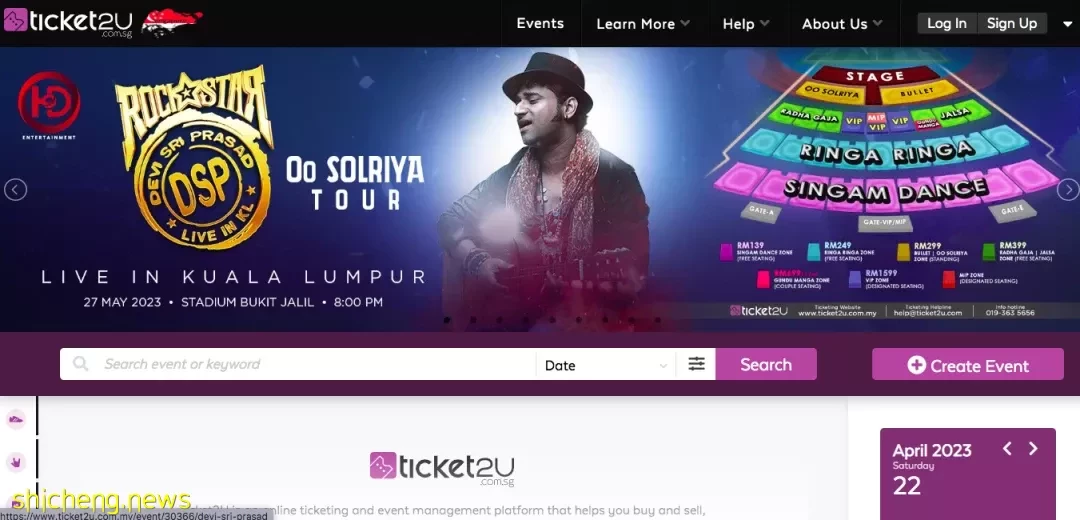
Task: Select the rock hand music category icon
Action: coord(16,461)
